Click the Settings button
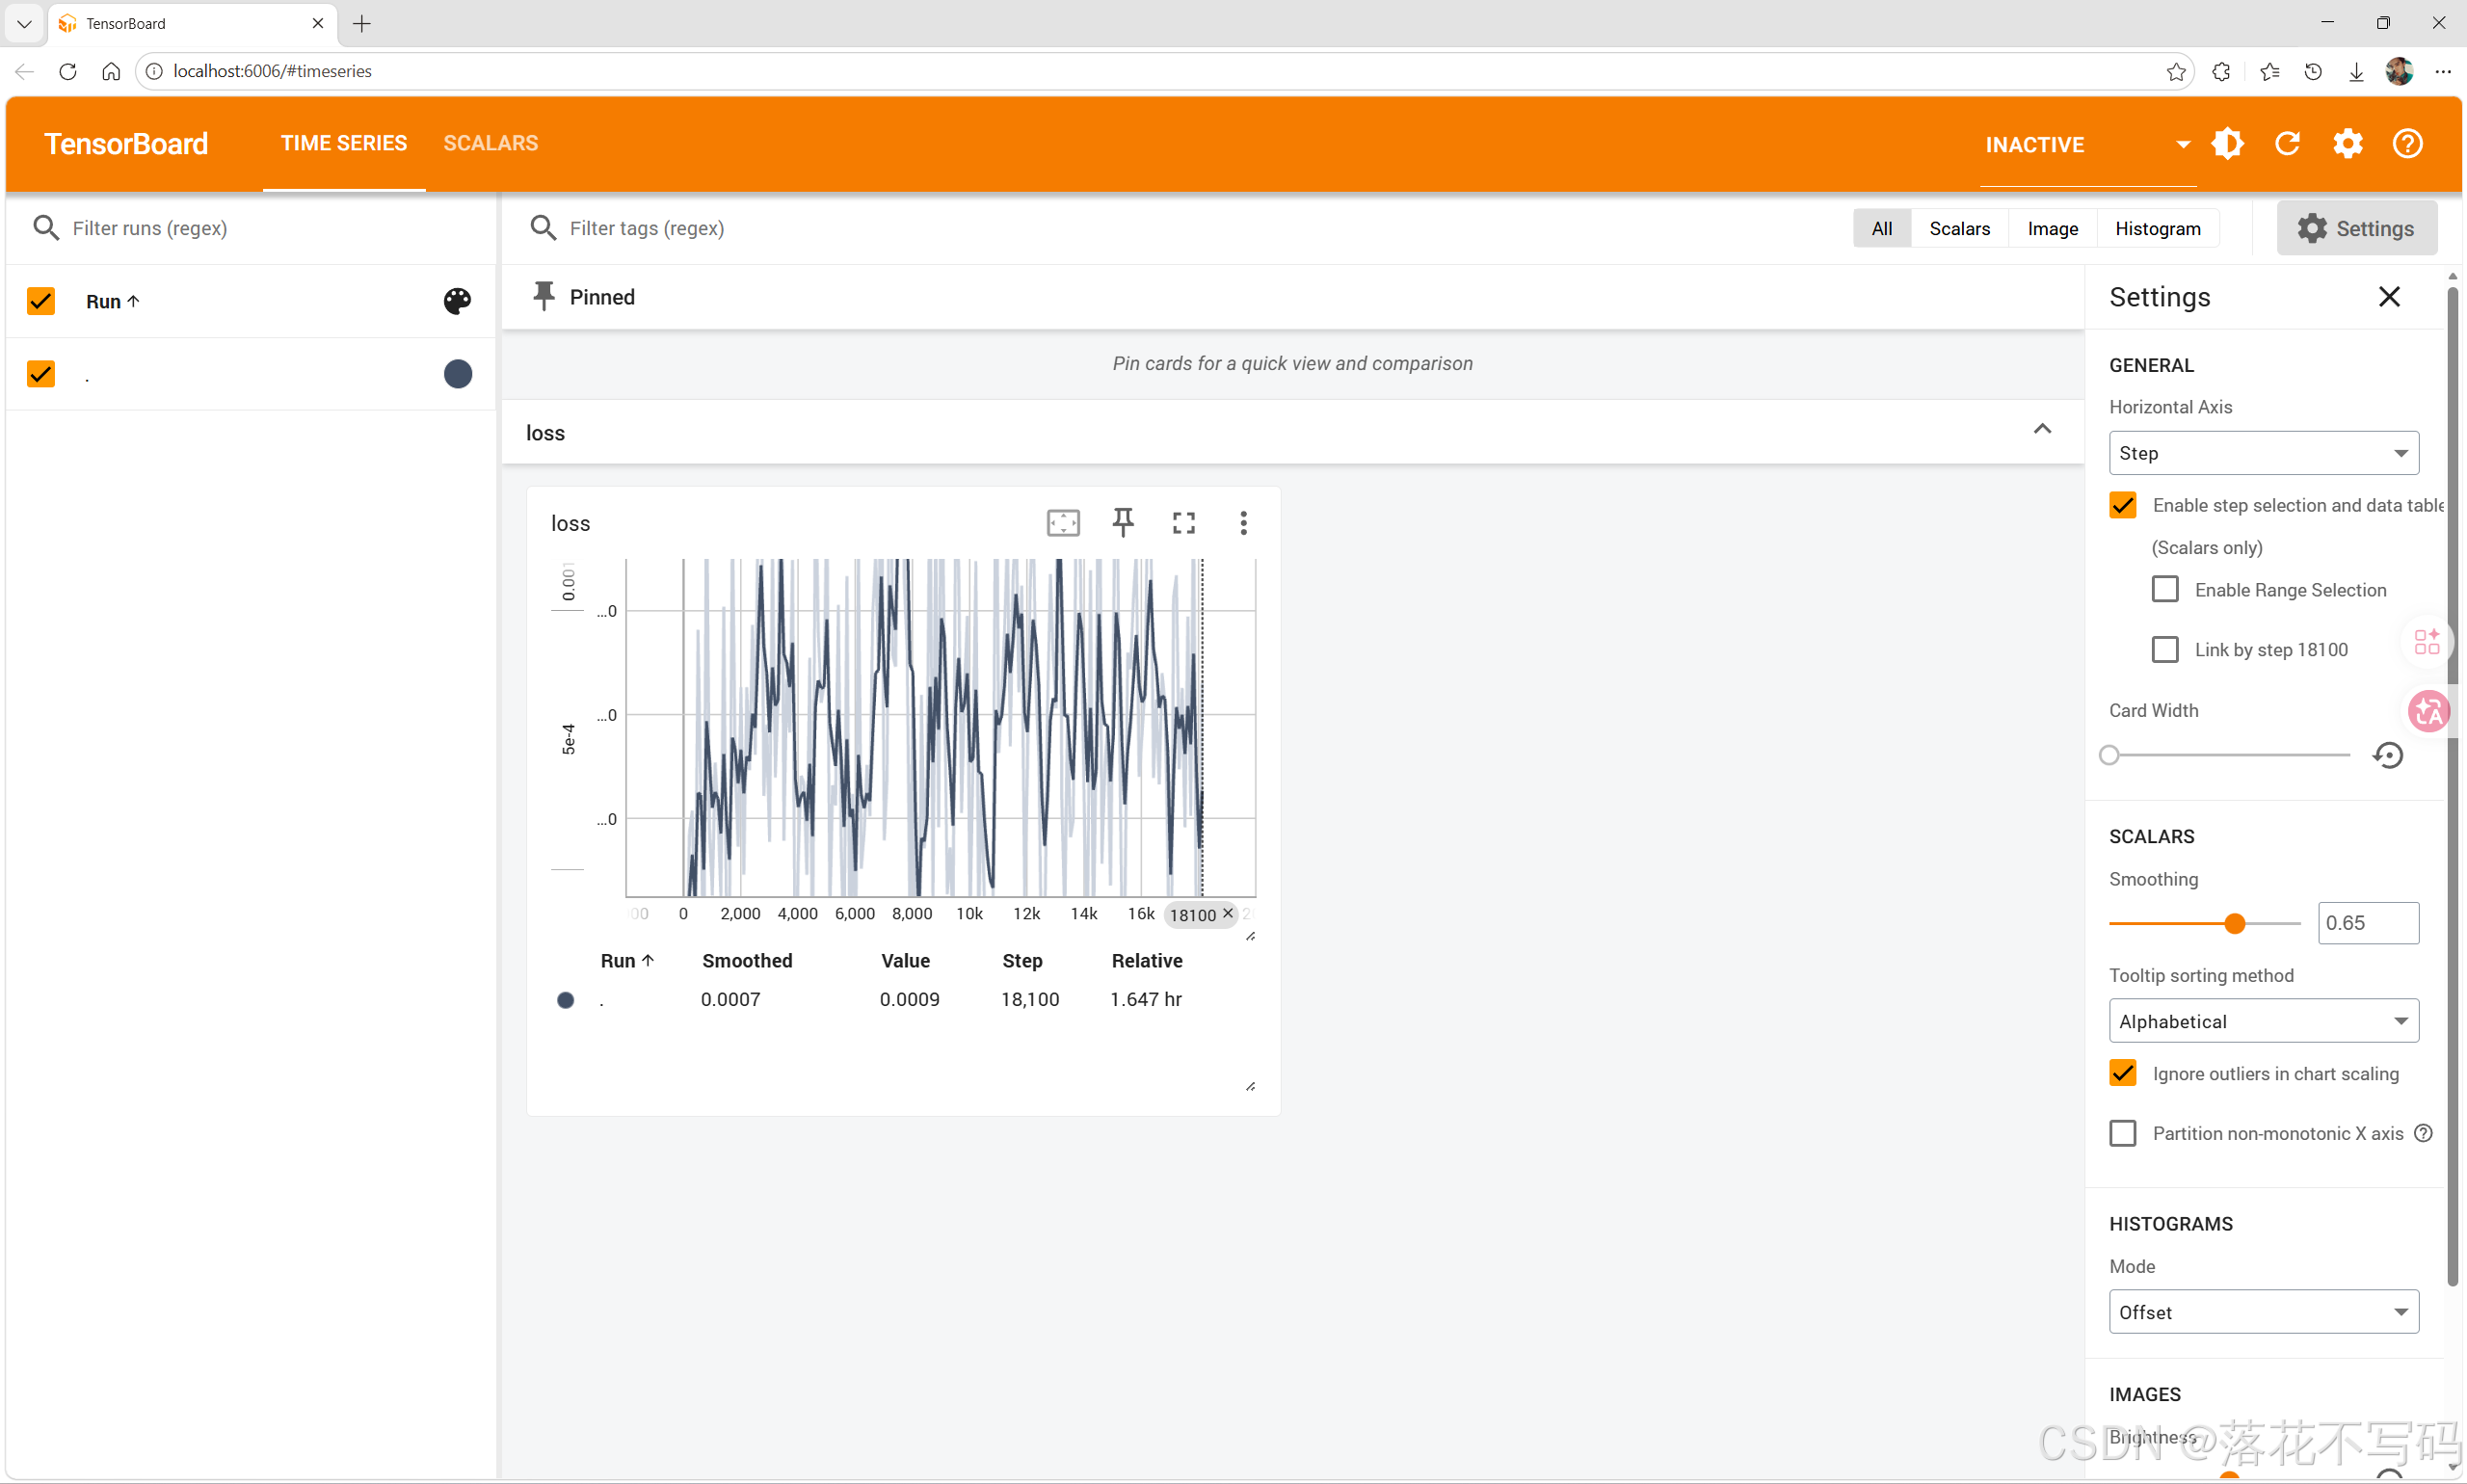This screenshot has height=1484, width=2467. [2356, 228]
